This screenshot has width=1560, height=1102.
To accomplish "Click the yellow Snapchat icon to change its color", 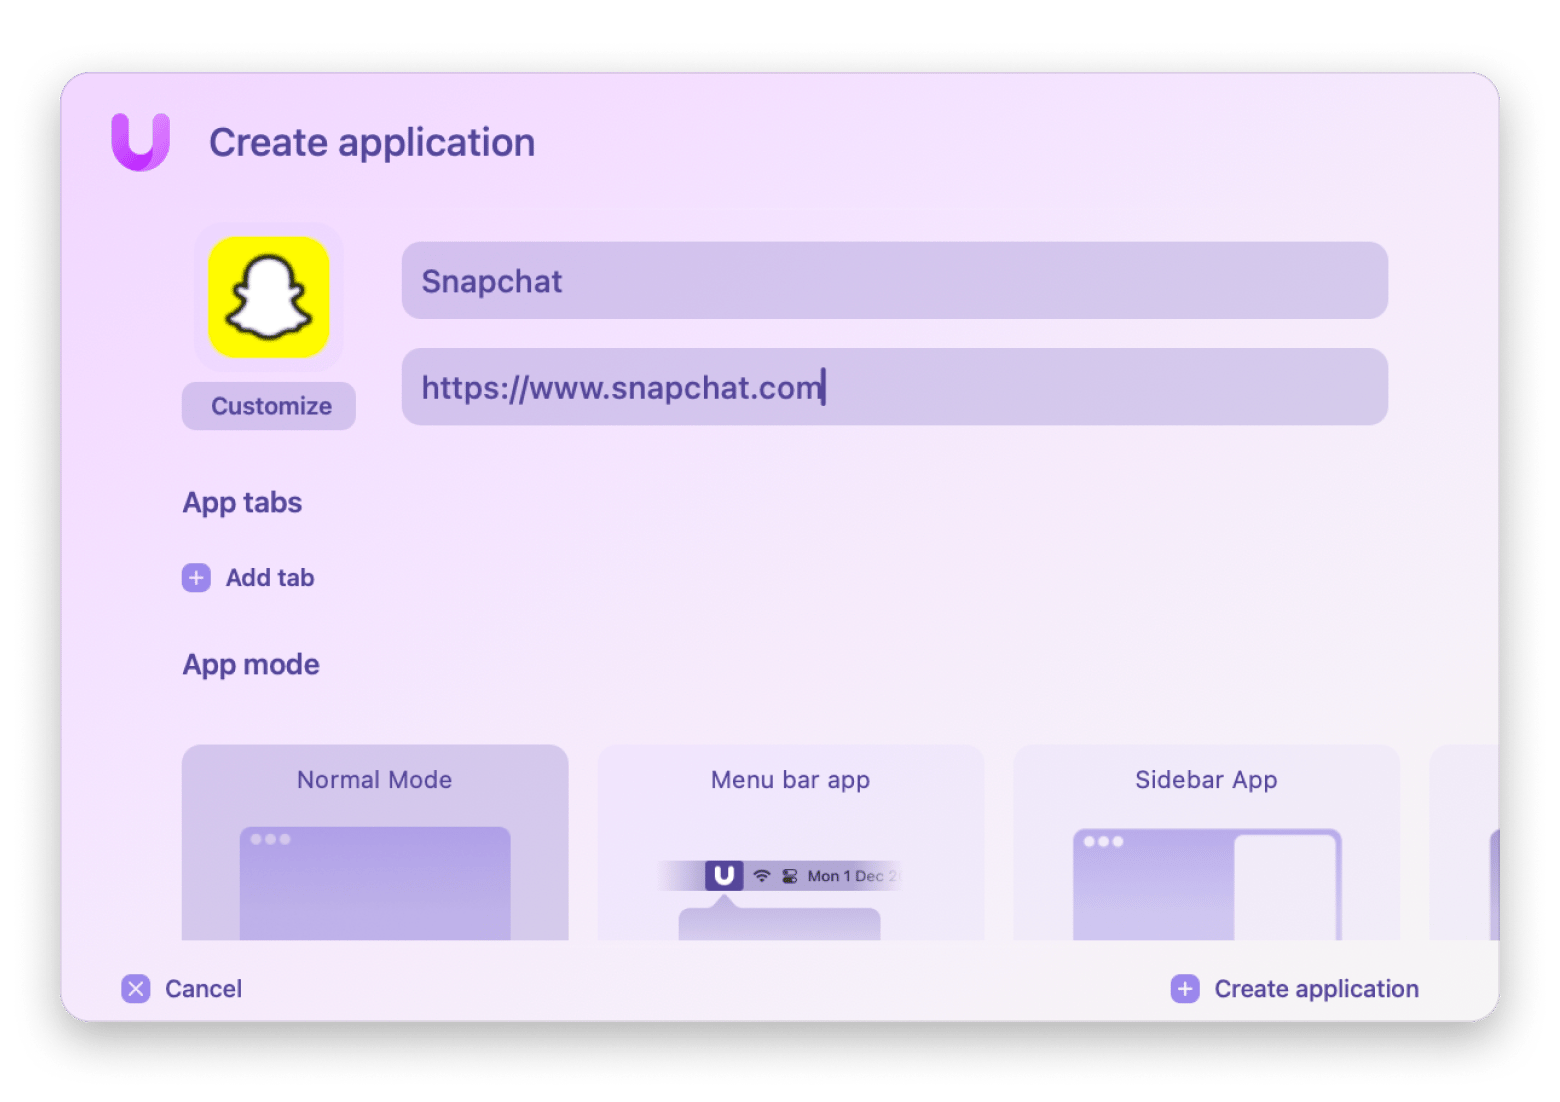I will (267, 298).
